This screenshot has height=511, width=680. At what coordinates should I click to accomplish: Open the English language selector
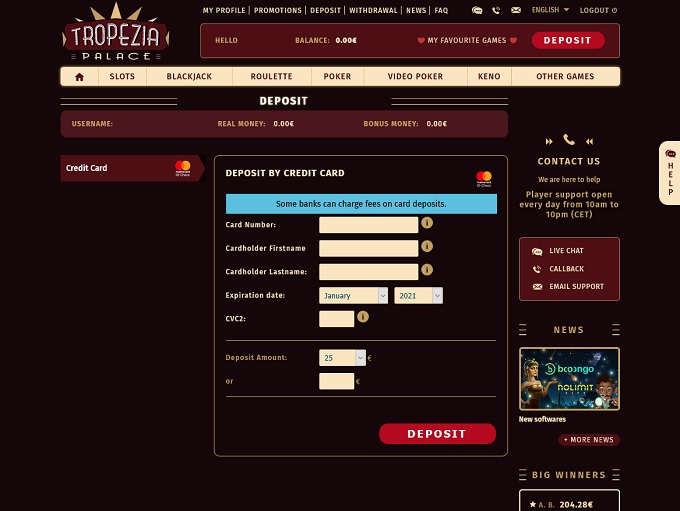(x=550, y=10)
